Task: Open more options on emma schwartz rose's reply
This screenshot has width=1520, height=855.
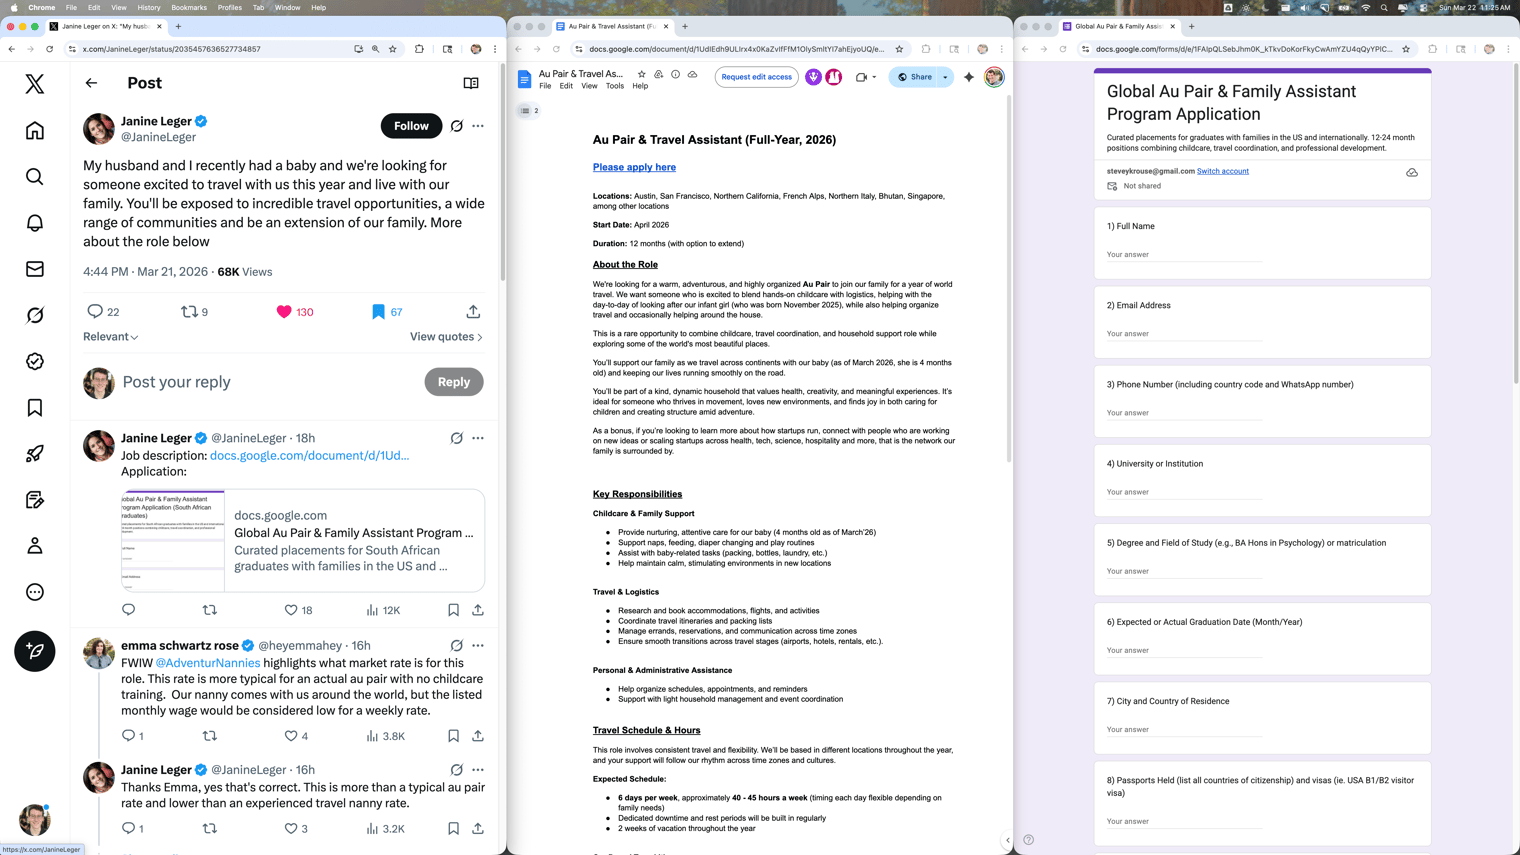Action: coord(478,646)
